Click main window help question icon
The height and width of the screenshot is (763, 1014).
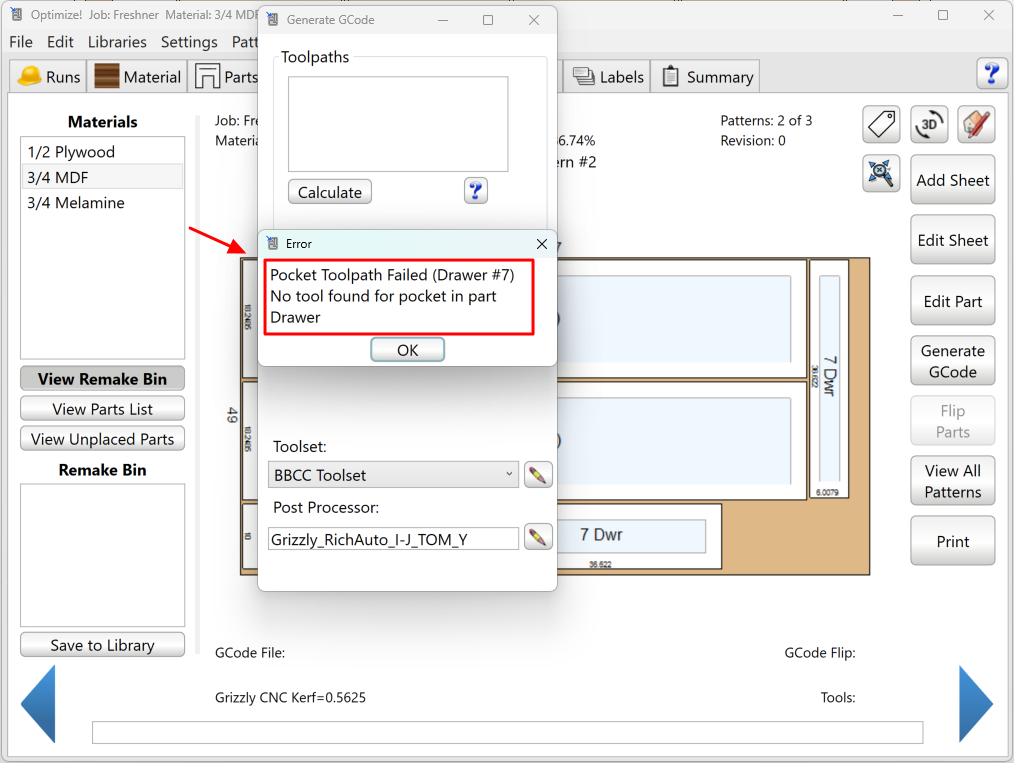pos(991,74)
